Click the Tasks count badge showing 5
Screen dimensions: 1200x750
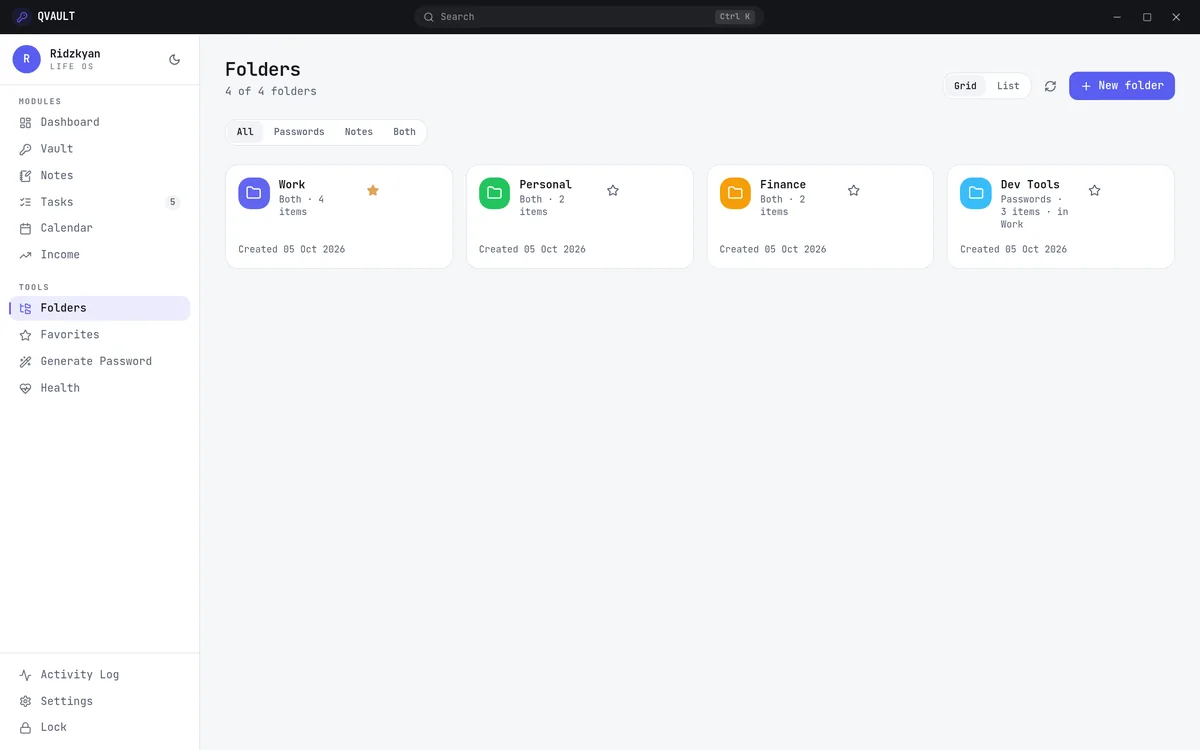coord(172,202)
